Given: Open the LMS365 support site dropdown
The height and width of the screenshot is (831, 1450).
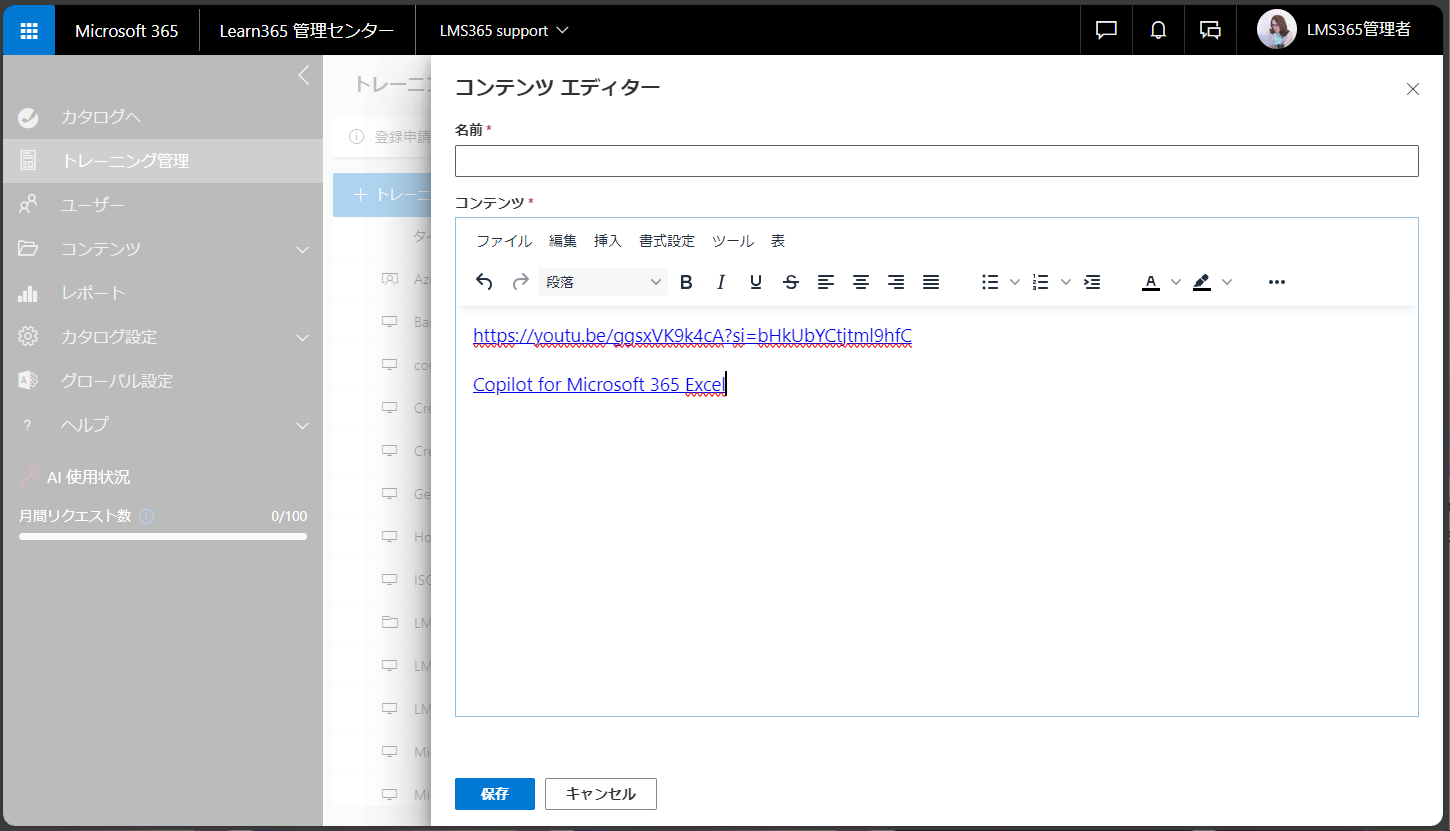Looking at the screenshot, I should pos(504,30).
